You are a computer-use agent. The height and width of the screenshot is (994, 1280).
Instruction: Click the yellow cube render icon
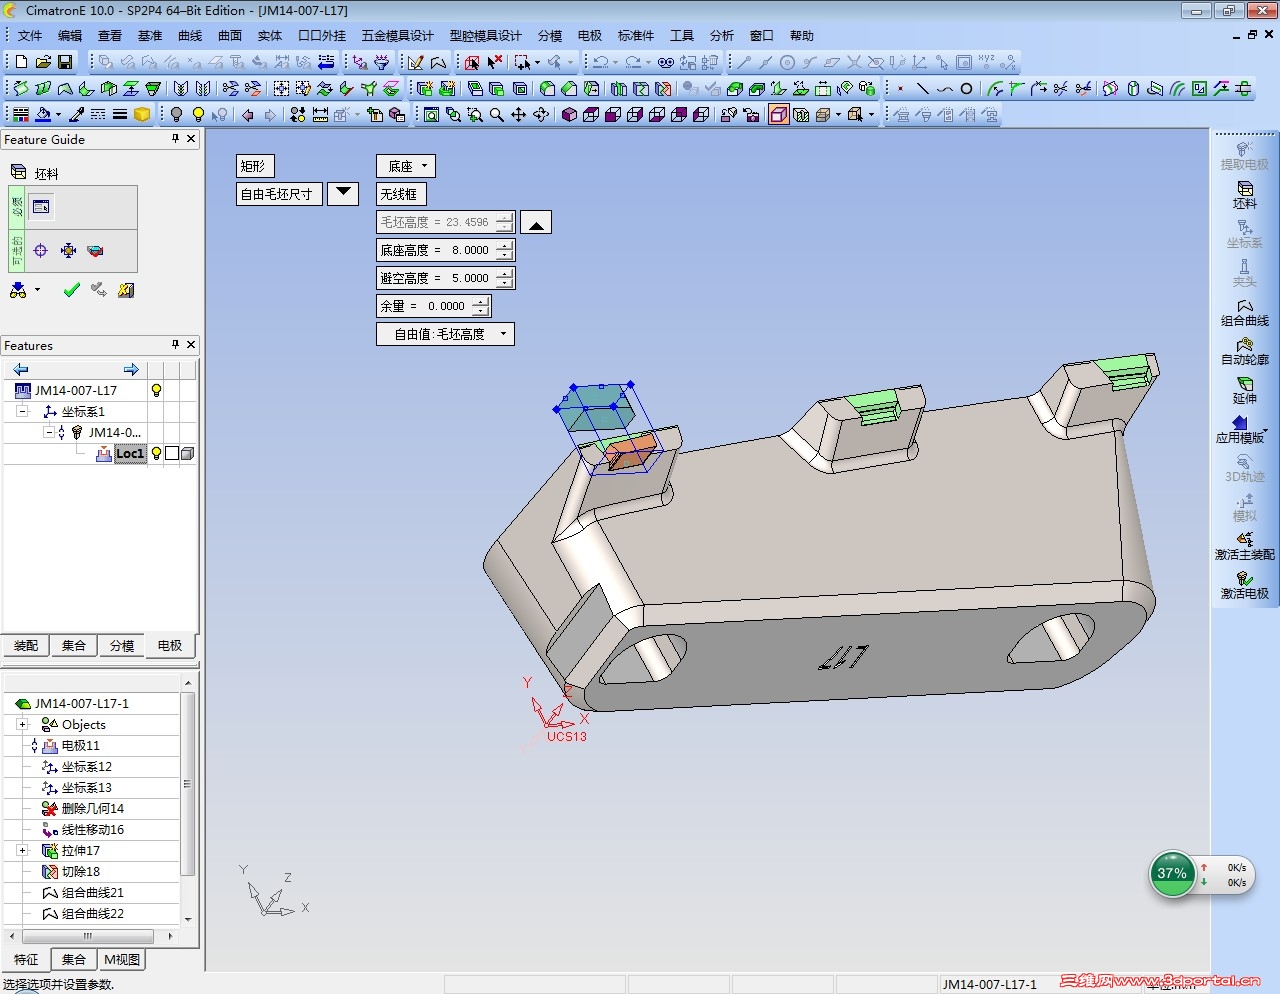[142, 115]
